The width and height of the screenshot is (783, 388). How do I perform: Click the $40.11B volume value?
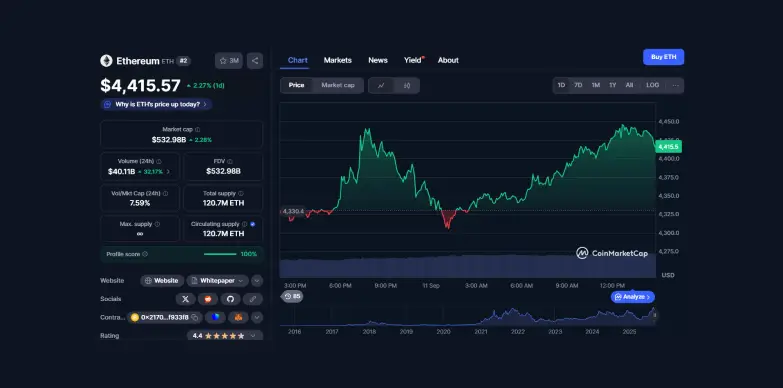121,172
